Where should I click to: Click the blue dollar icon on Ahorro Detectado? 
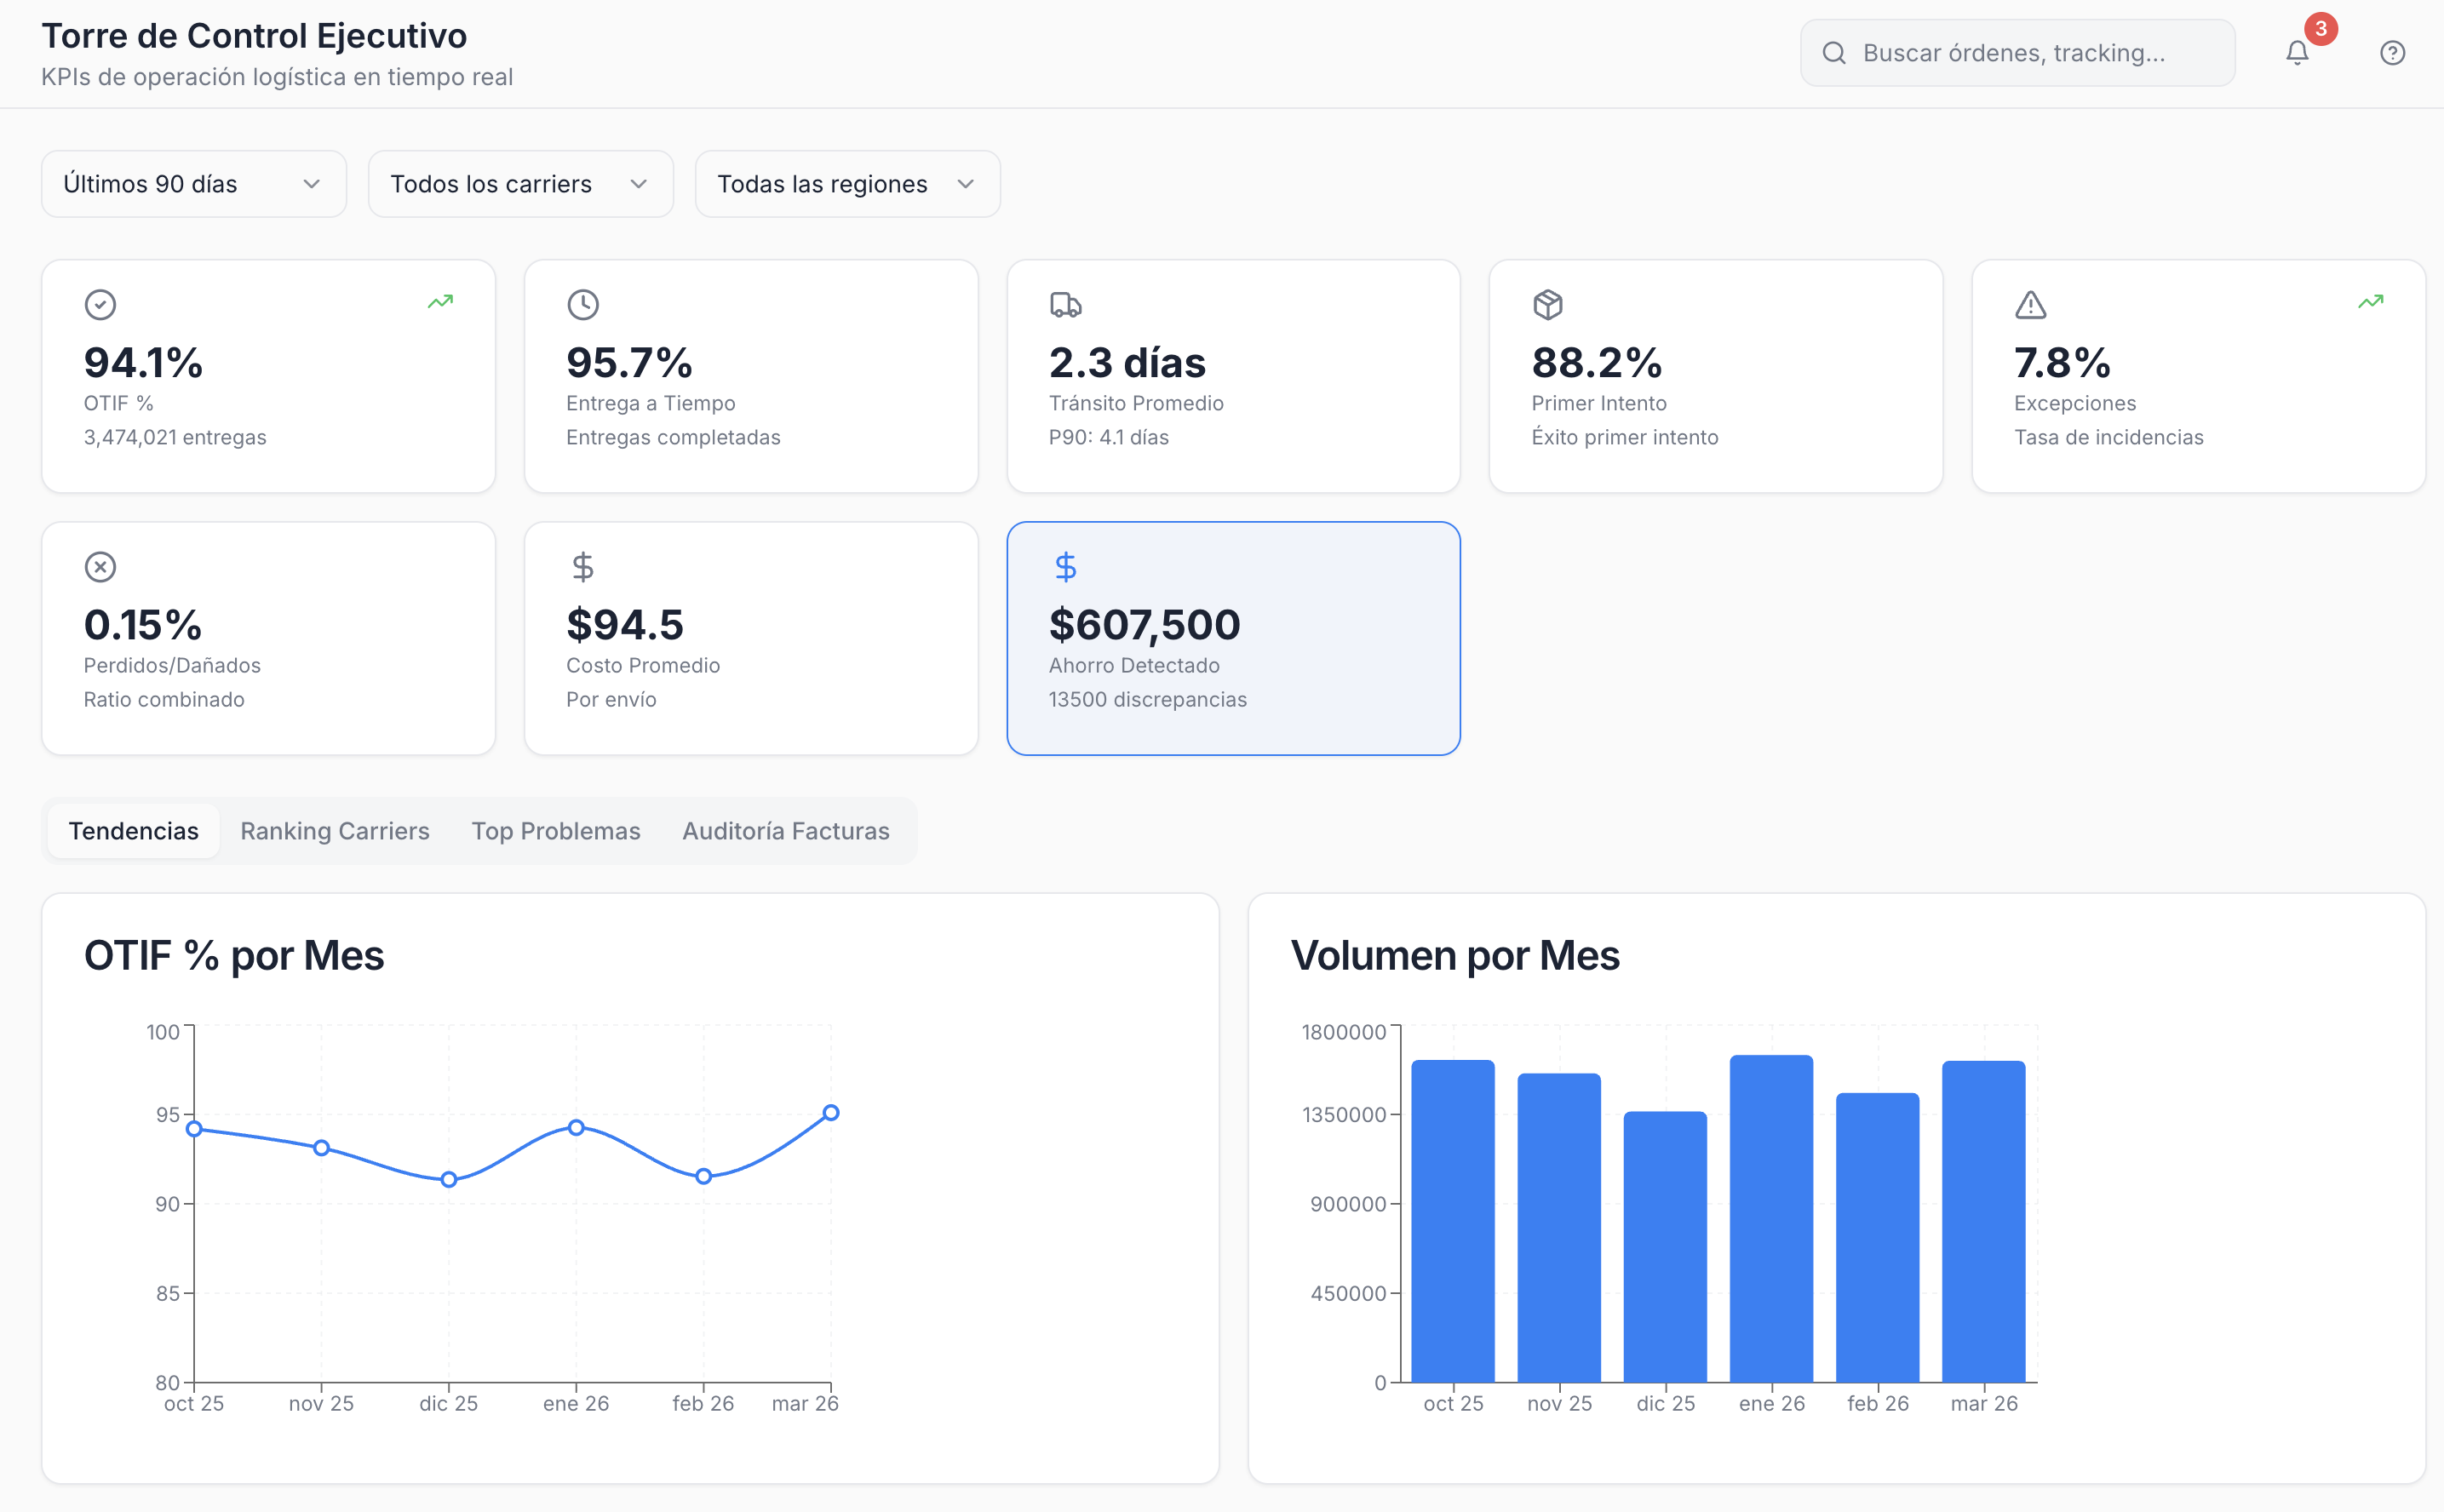1065,567
